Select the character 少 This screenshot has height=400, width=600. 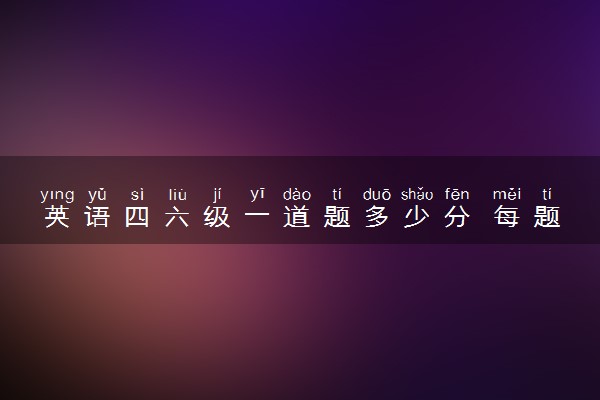pos(417,216)
